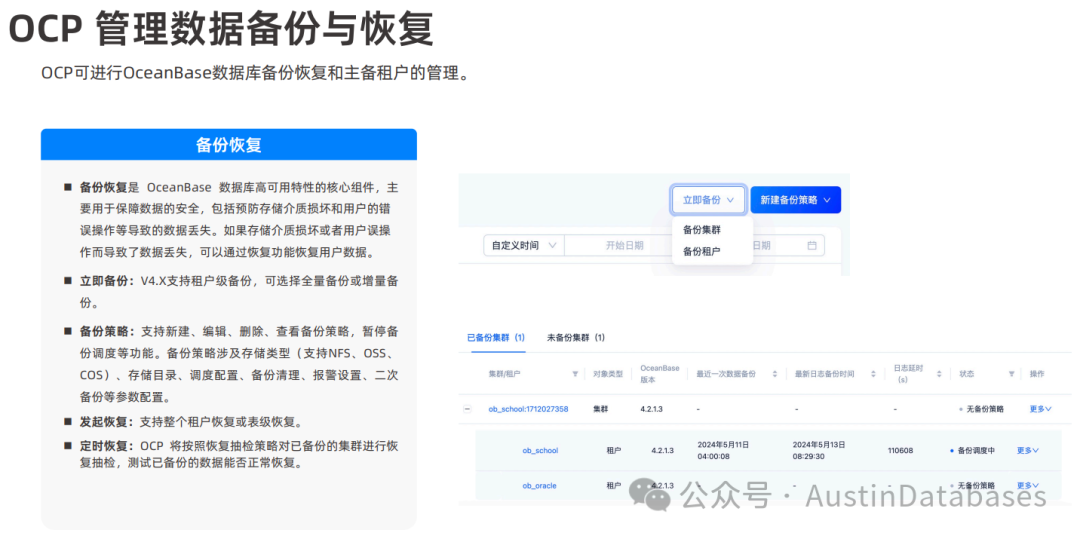Image resolution: width=1080 pixels, height=539 pixels.
Task: Click the 操作 column header
Action: [1037, 374]
